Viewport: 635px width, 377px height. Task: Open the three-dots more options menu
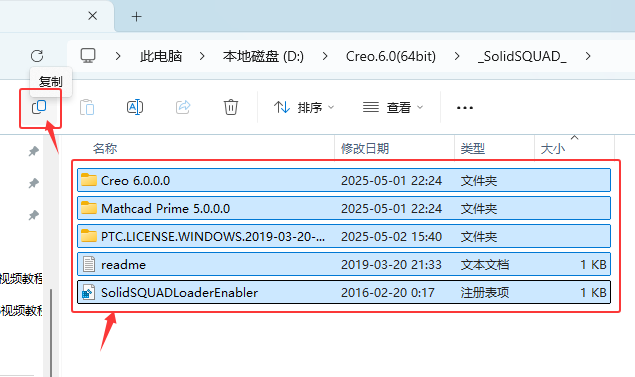465,108
